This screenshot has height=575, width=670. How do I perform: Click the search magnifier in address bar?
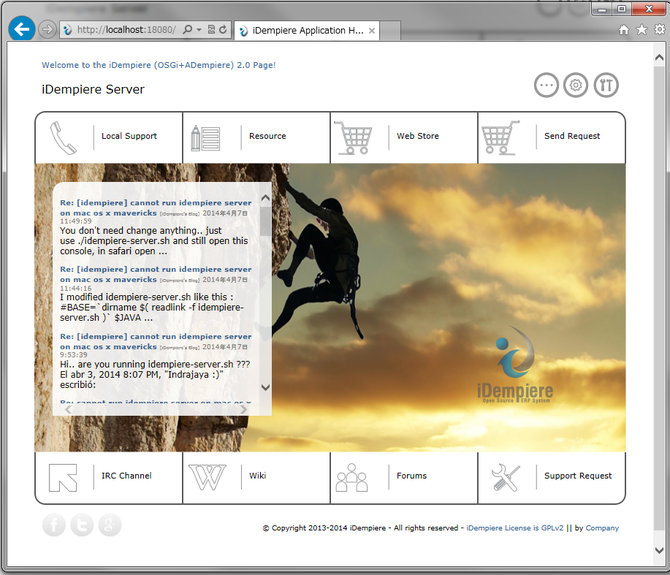coord(187,29)
